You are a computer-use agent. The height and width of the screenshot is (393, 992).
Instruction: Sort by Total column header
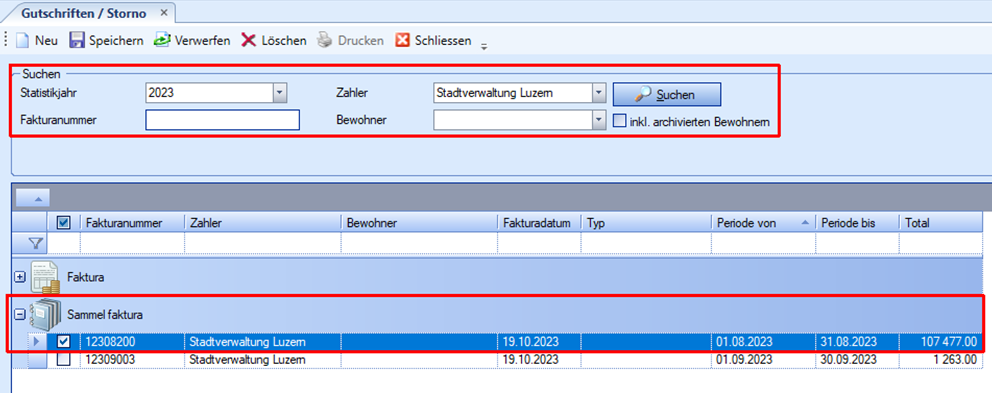pos(942,223)
